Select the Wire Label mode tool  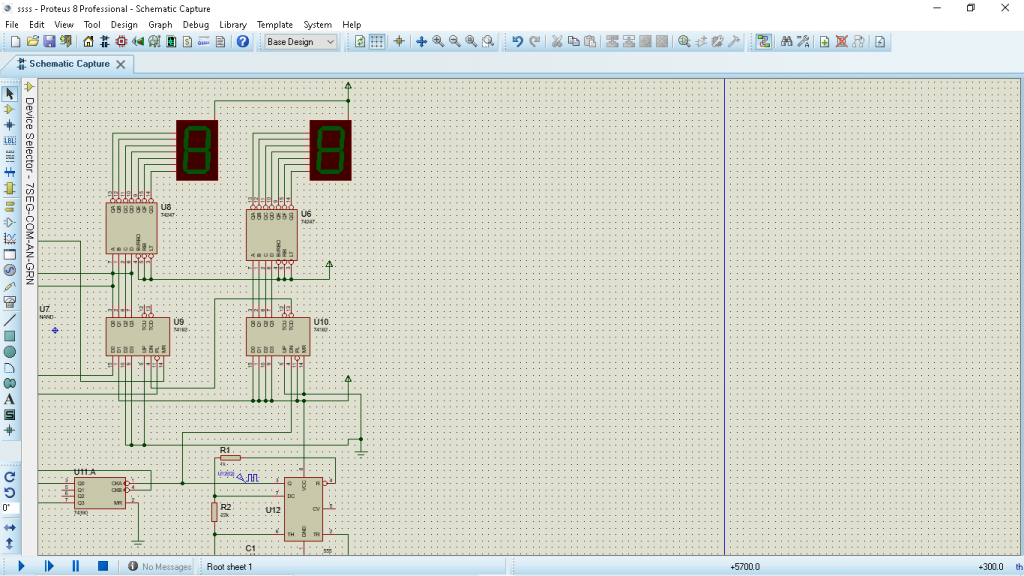10,140
